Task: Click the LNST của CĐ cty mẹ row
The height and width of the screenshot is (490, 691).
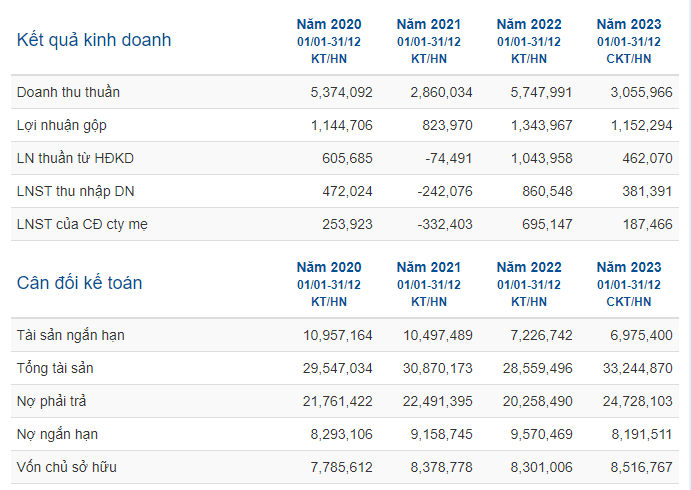Action: click(345, 224)
